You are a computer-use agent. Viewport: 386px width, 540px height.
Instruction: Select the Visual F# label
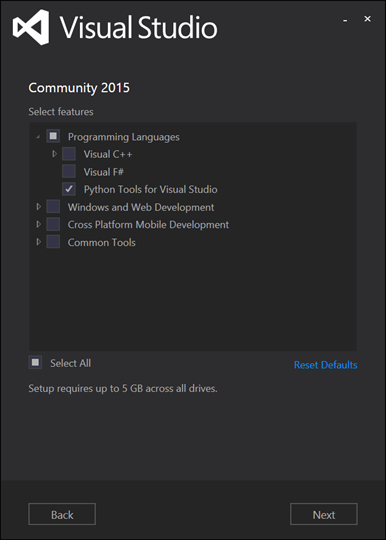click(103, 172)
